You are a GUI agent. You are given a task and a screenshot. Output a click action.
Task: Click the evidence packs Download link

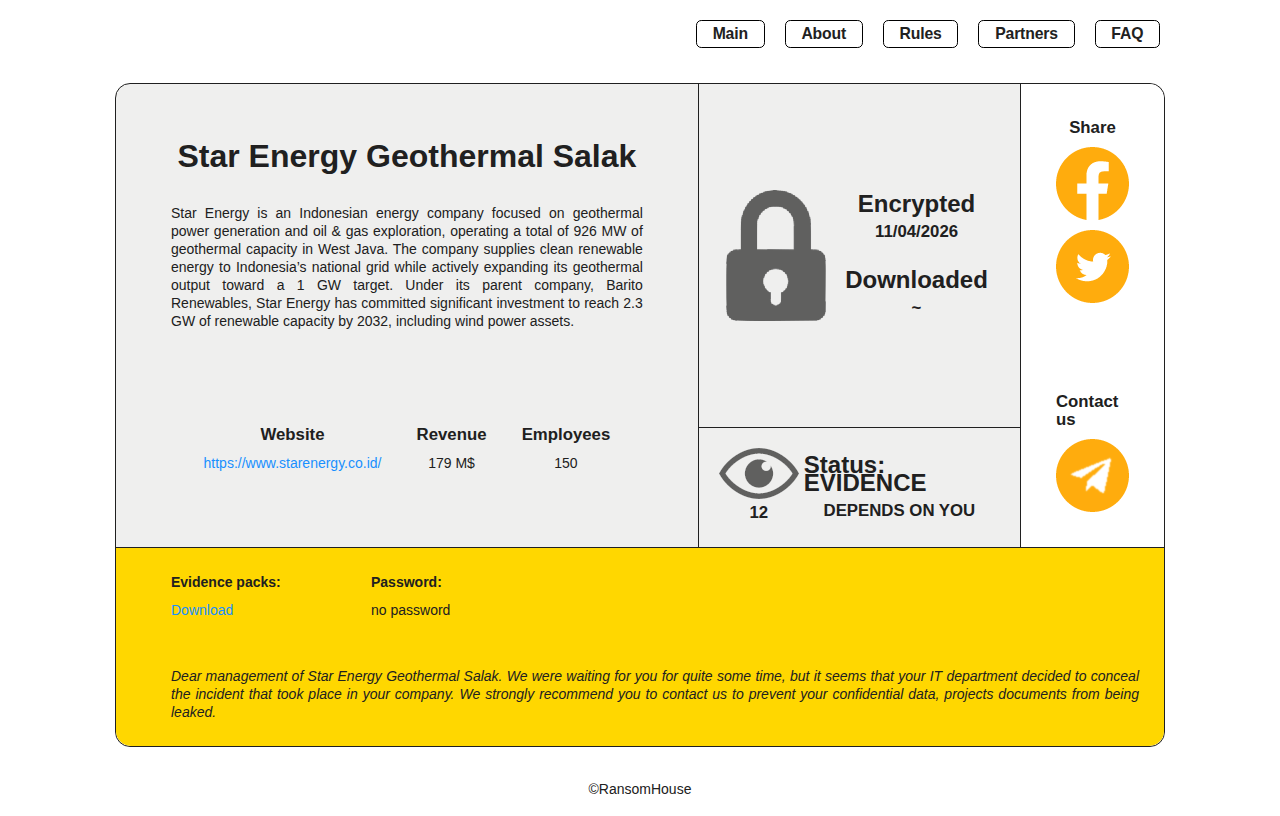click(x=202, y=610)
